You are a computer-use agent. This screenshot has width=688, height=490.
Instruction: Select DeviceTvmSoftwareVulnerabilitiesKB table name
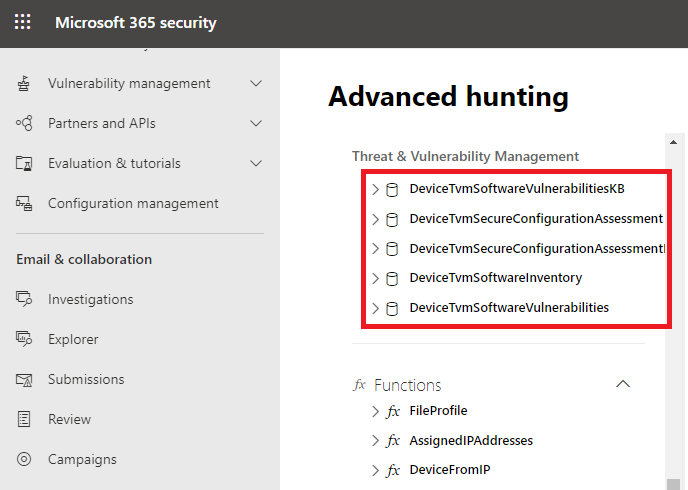tap(517, 189)
